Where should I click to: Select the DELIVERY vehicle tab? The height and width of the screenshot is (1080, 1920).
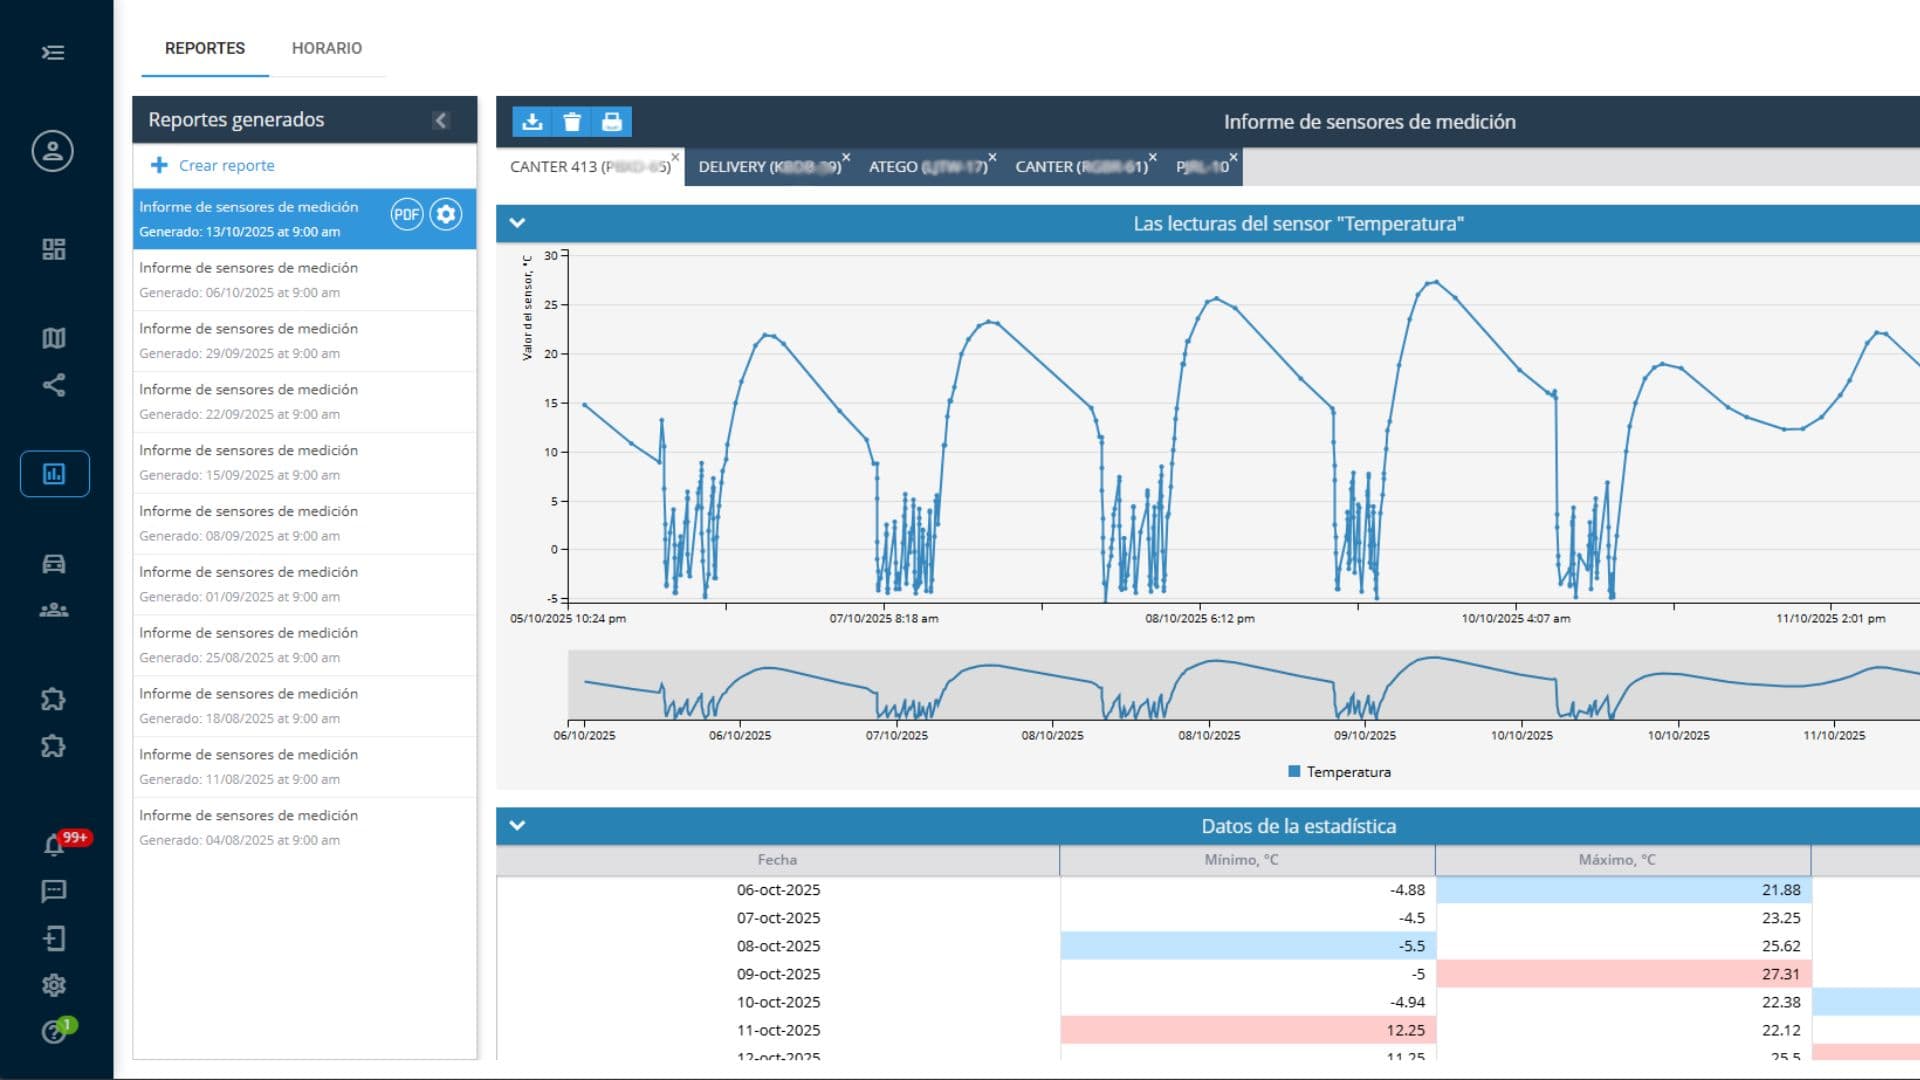[x=768, y=167]
